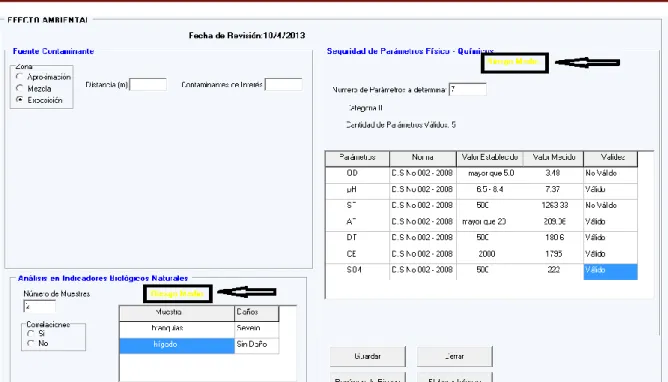668x382 pixels.
Task: Select the ST parameter cell
Action: pos(357,206)
